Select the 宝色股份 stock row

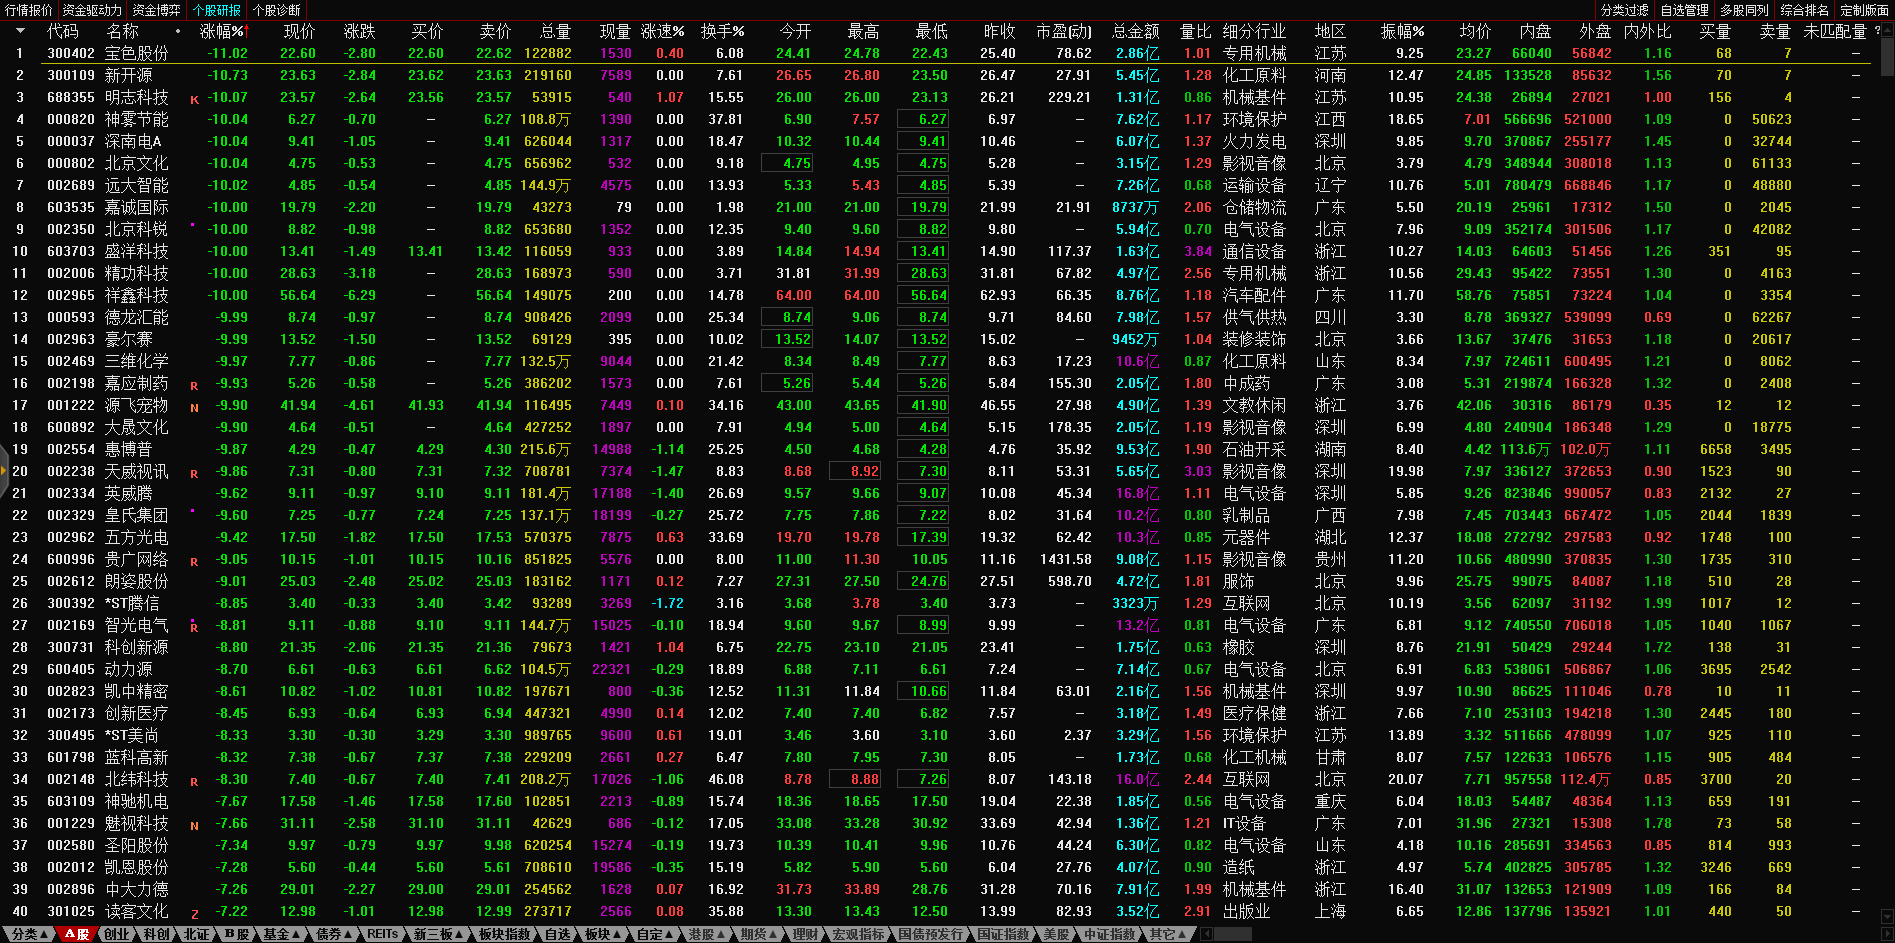pos(136,53)
